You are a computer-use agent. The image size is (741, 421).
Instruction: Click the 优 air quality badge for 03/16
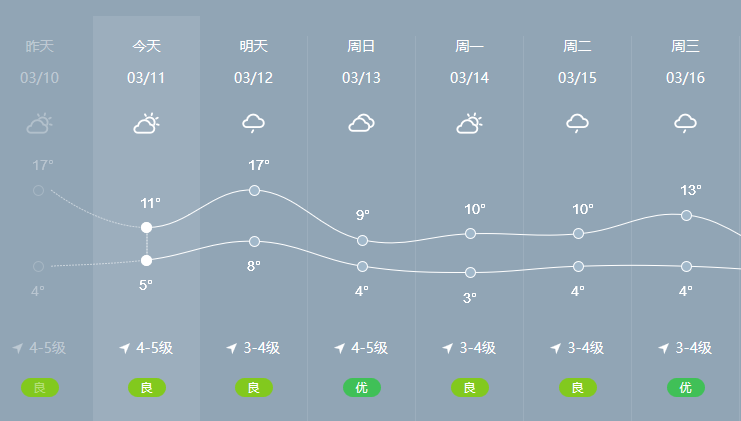(x=686, y=387)
